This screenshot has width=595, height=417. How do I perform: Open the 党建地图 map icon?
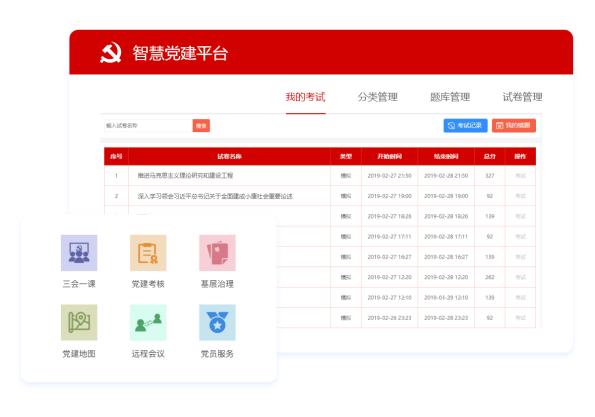tap(79, 322)
